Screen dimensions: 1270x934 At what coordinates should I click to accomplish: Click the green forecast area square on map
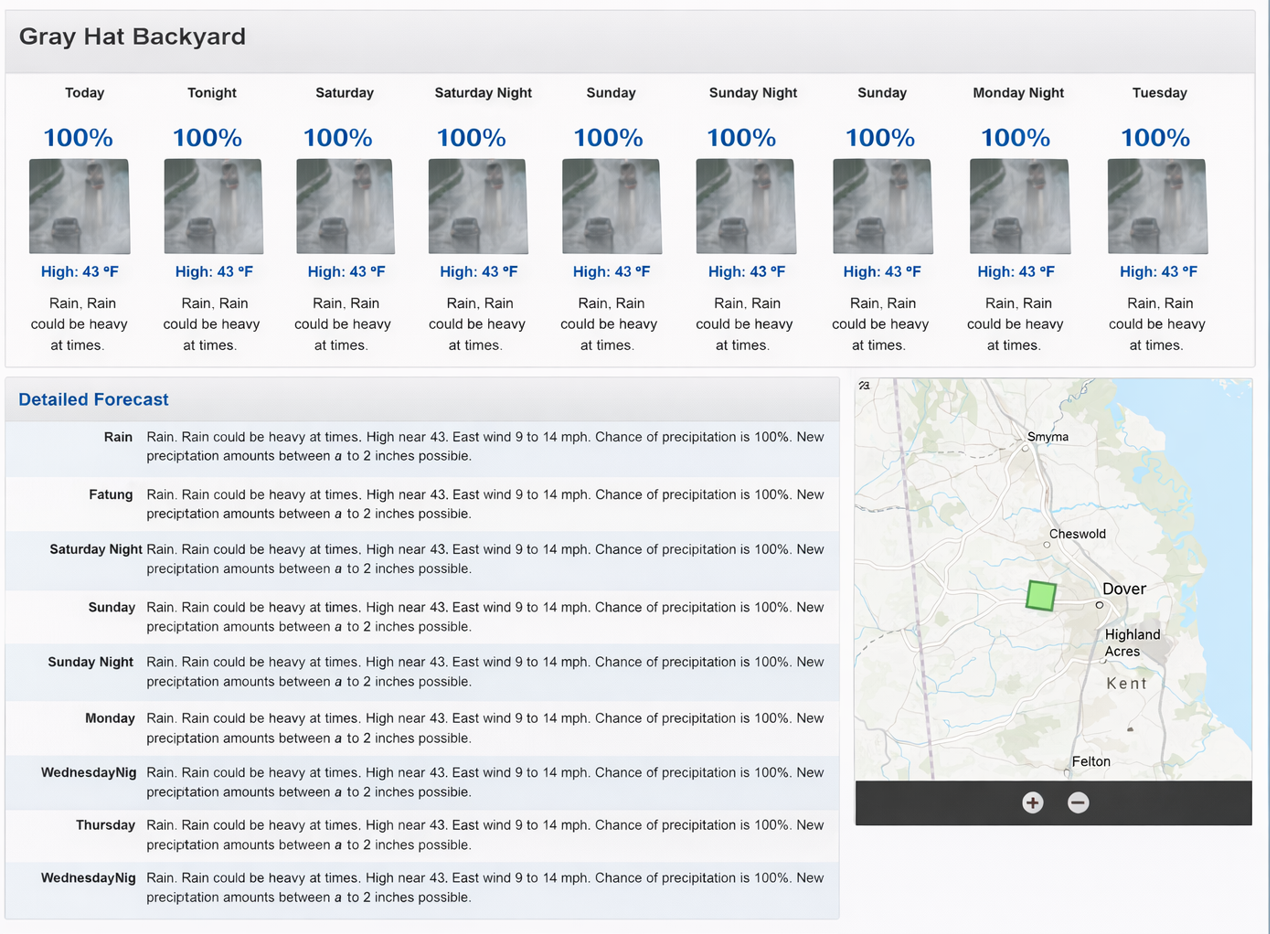click(1041, 595)
